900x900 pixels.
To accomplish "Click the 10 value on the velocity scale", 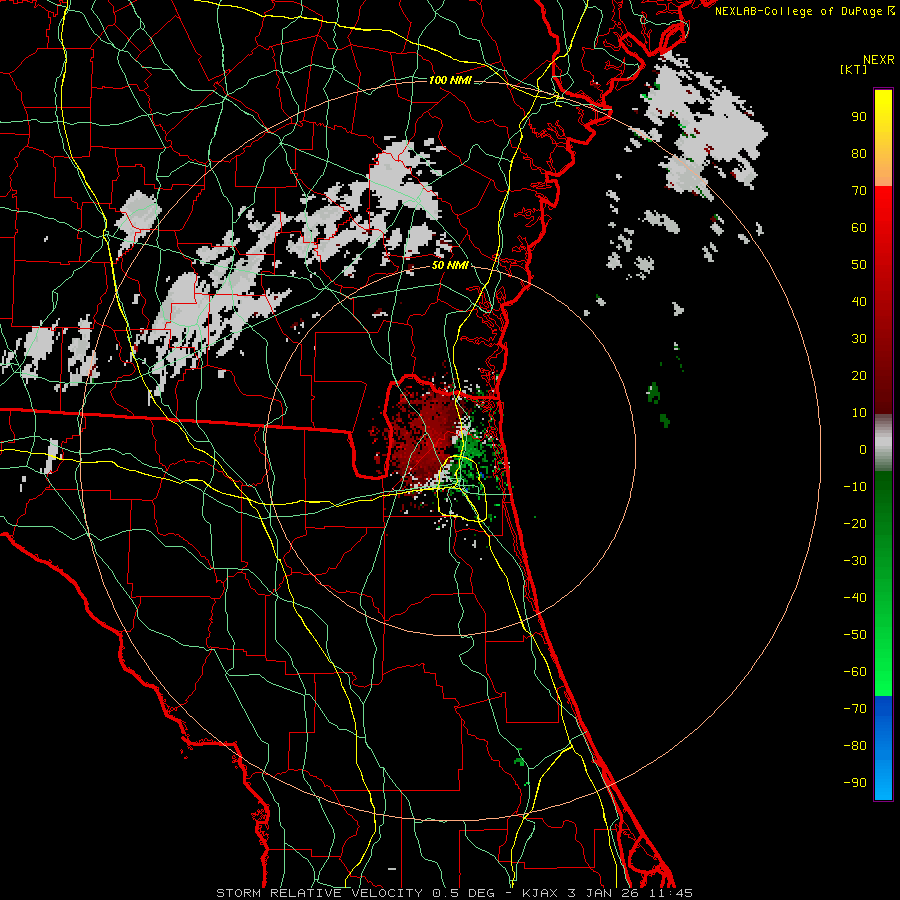I will (x=859, y=413).
